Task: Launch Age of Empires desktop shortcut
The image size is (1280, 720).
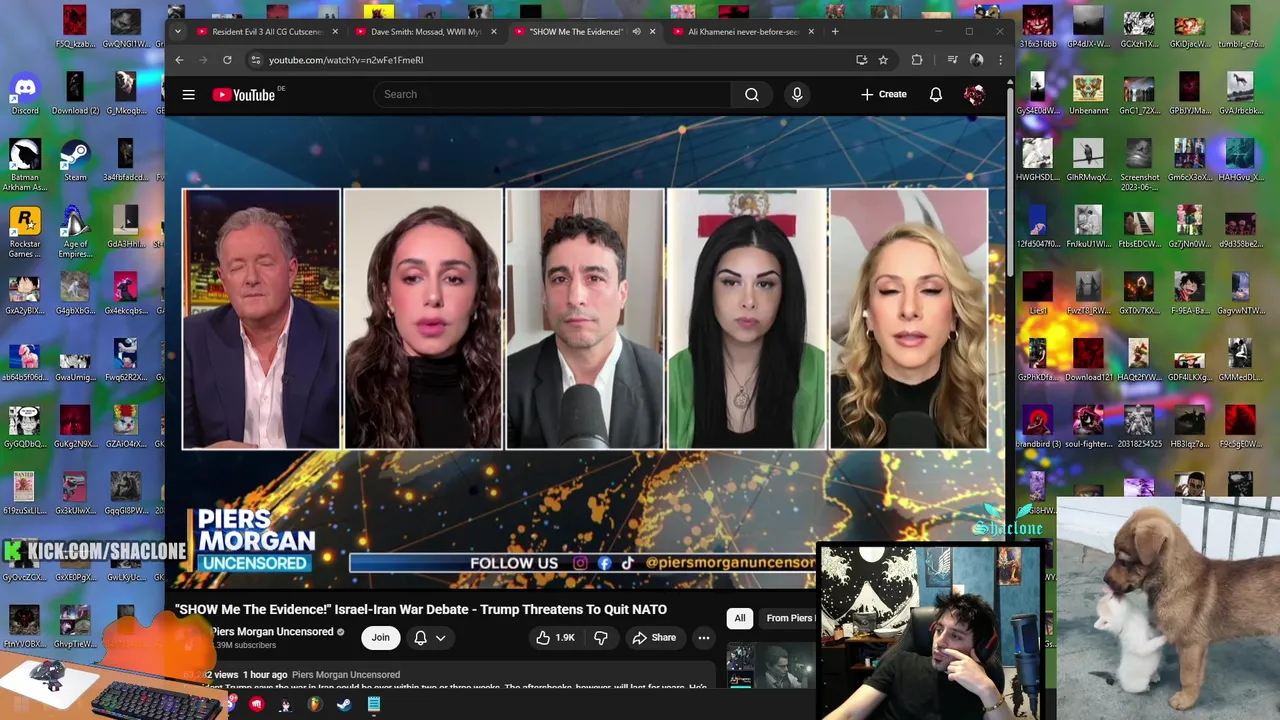Action: (75, 232)
